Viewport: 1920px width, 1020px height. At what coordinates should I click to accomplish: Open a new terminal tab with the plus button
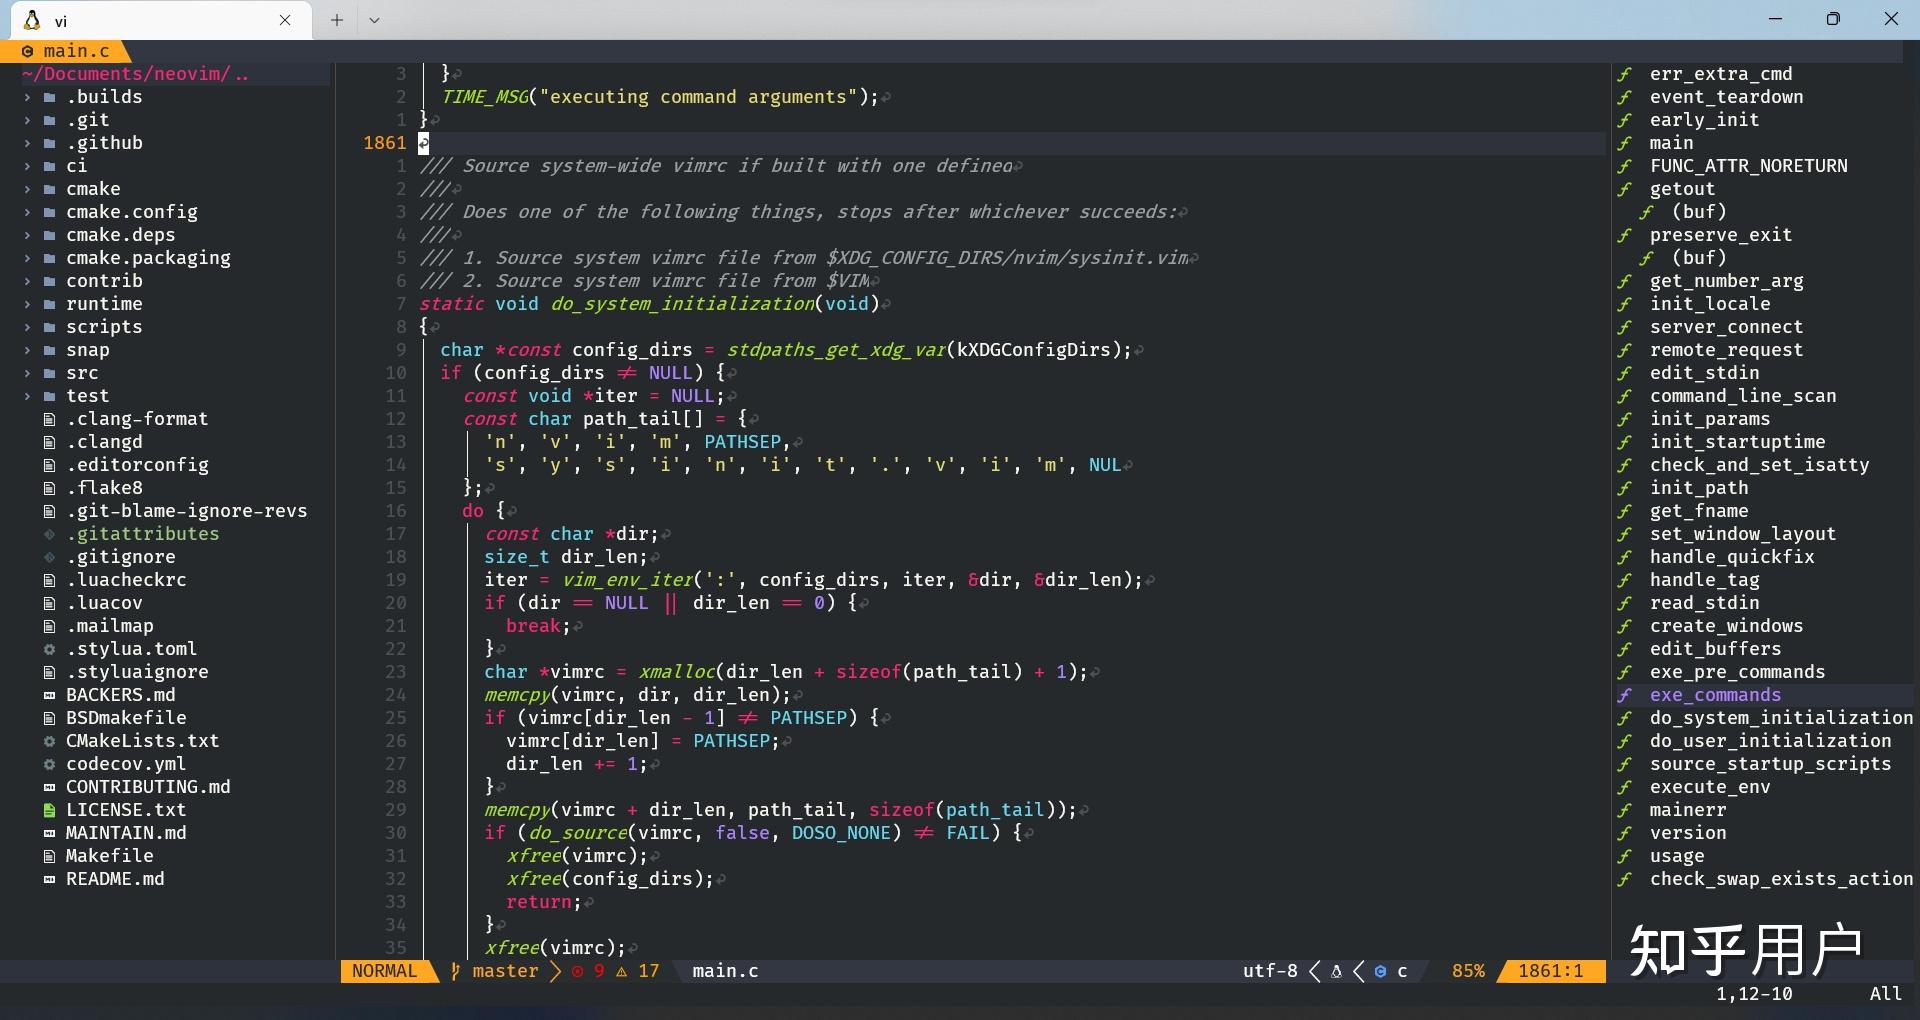tap(336, 20)
